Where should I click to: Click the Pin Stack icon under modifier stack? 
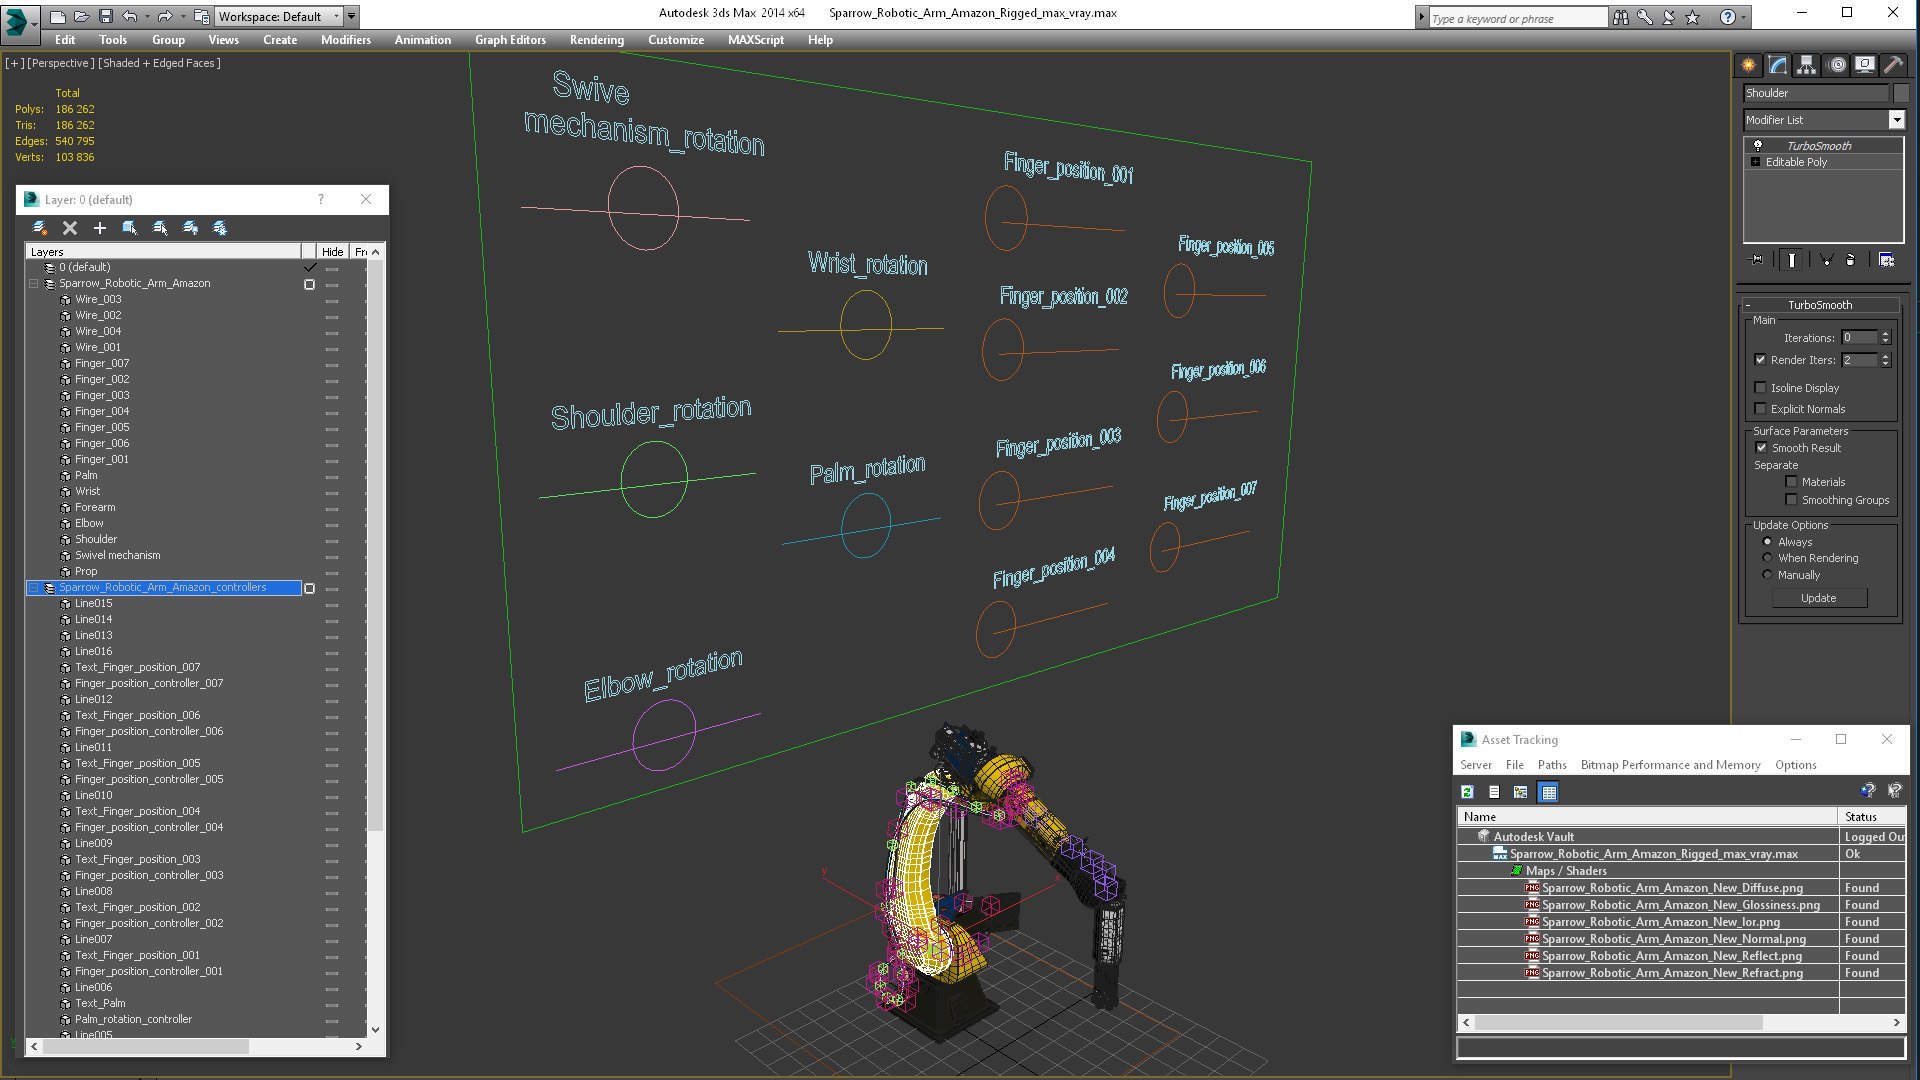[x=1757, y=260]
